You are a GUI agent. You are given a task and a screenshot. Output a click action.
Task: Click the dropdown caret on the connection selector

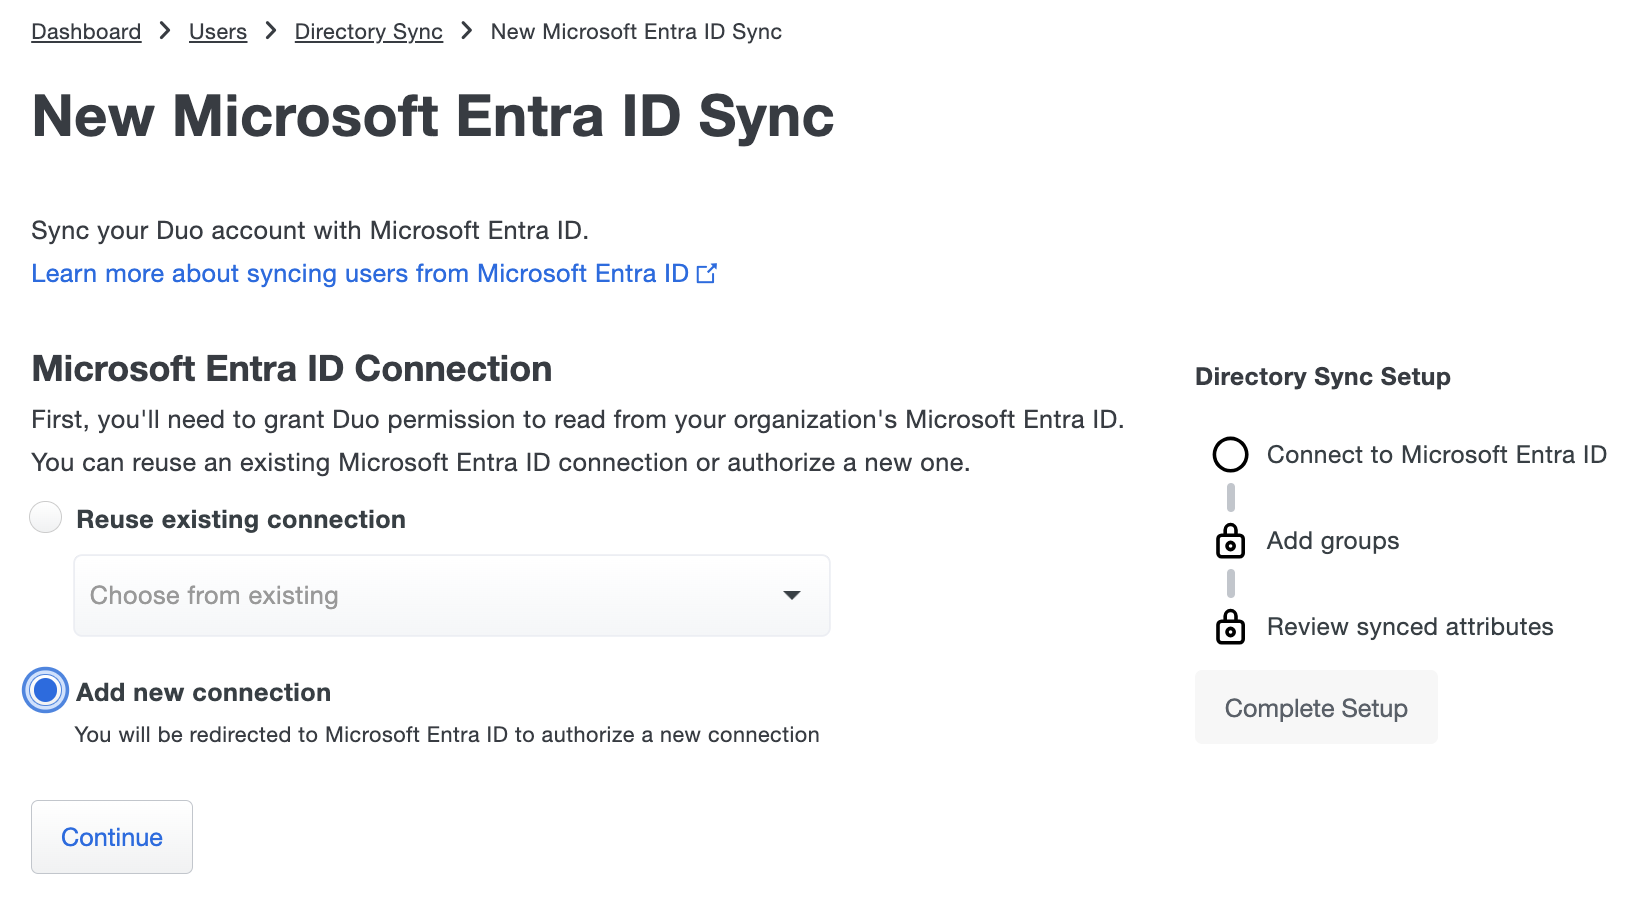pos(792,595)
